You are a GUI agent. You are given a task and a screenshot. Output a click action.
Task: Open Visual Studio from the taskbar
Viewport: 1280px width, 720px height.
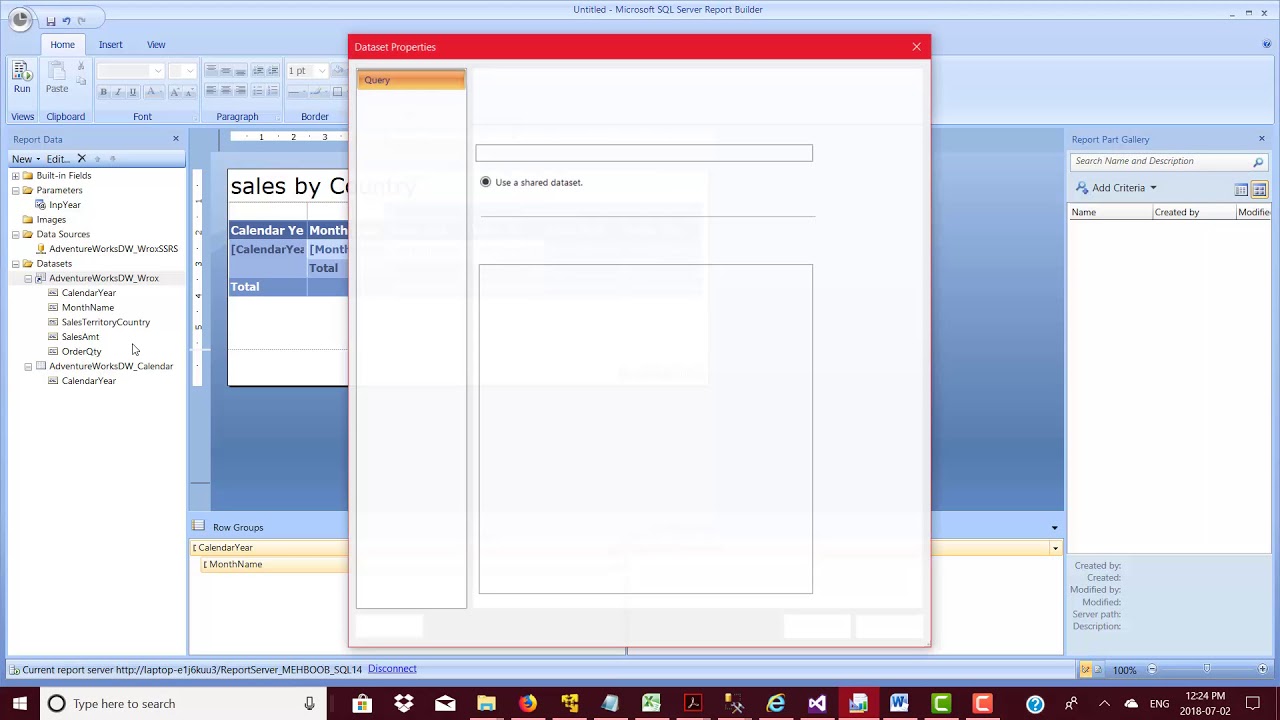pyautogui.click(x=817, y=704)
